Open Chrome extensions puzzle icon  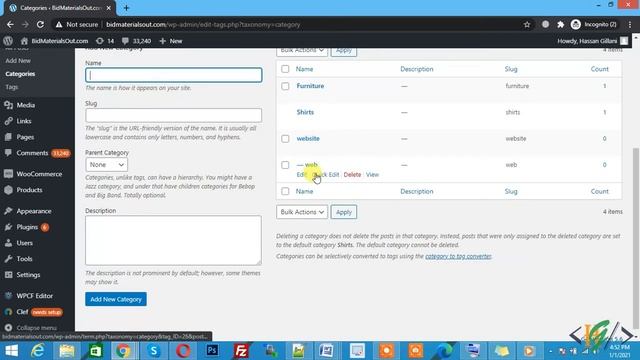560,24
